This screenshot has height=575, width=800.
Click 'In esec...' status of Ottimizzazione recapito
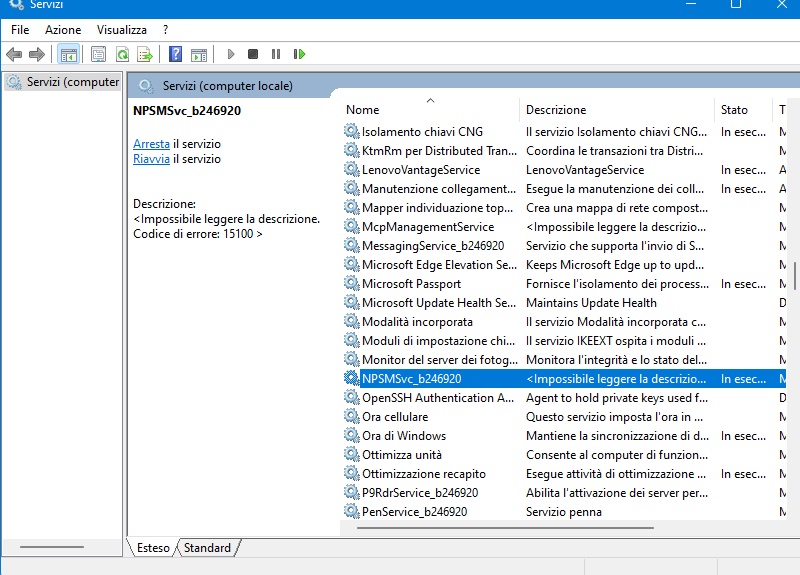click(x=743, y=473)
